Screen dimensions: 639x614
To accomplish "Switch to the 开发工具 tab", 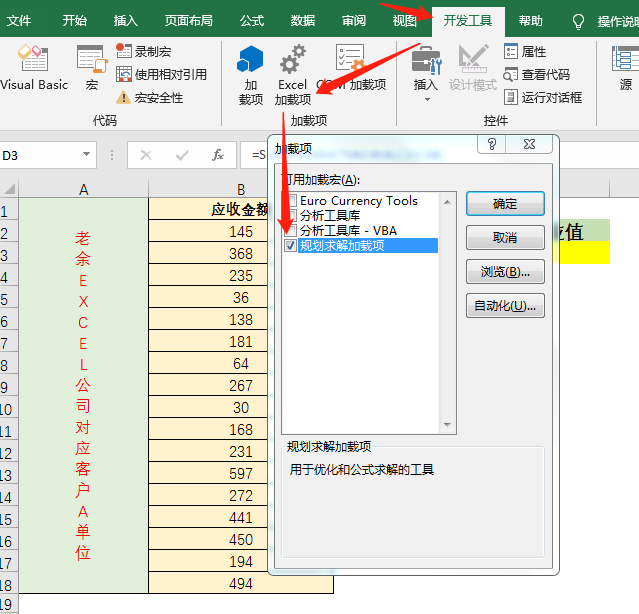I will [468, 21].
